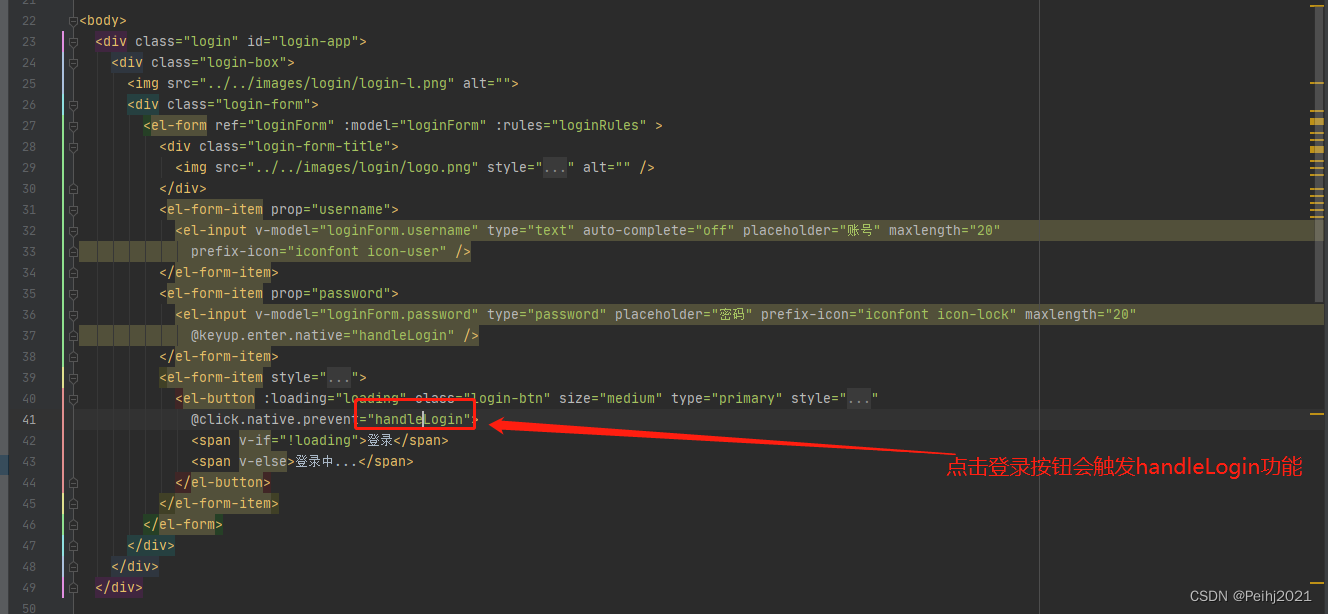Expand folded style value on line 40
This screenshot has width=1328, height=614.
859,399
